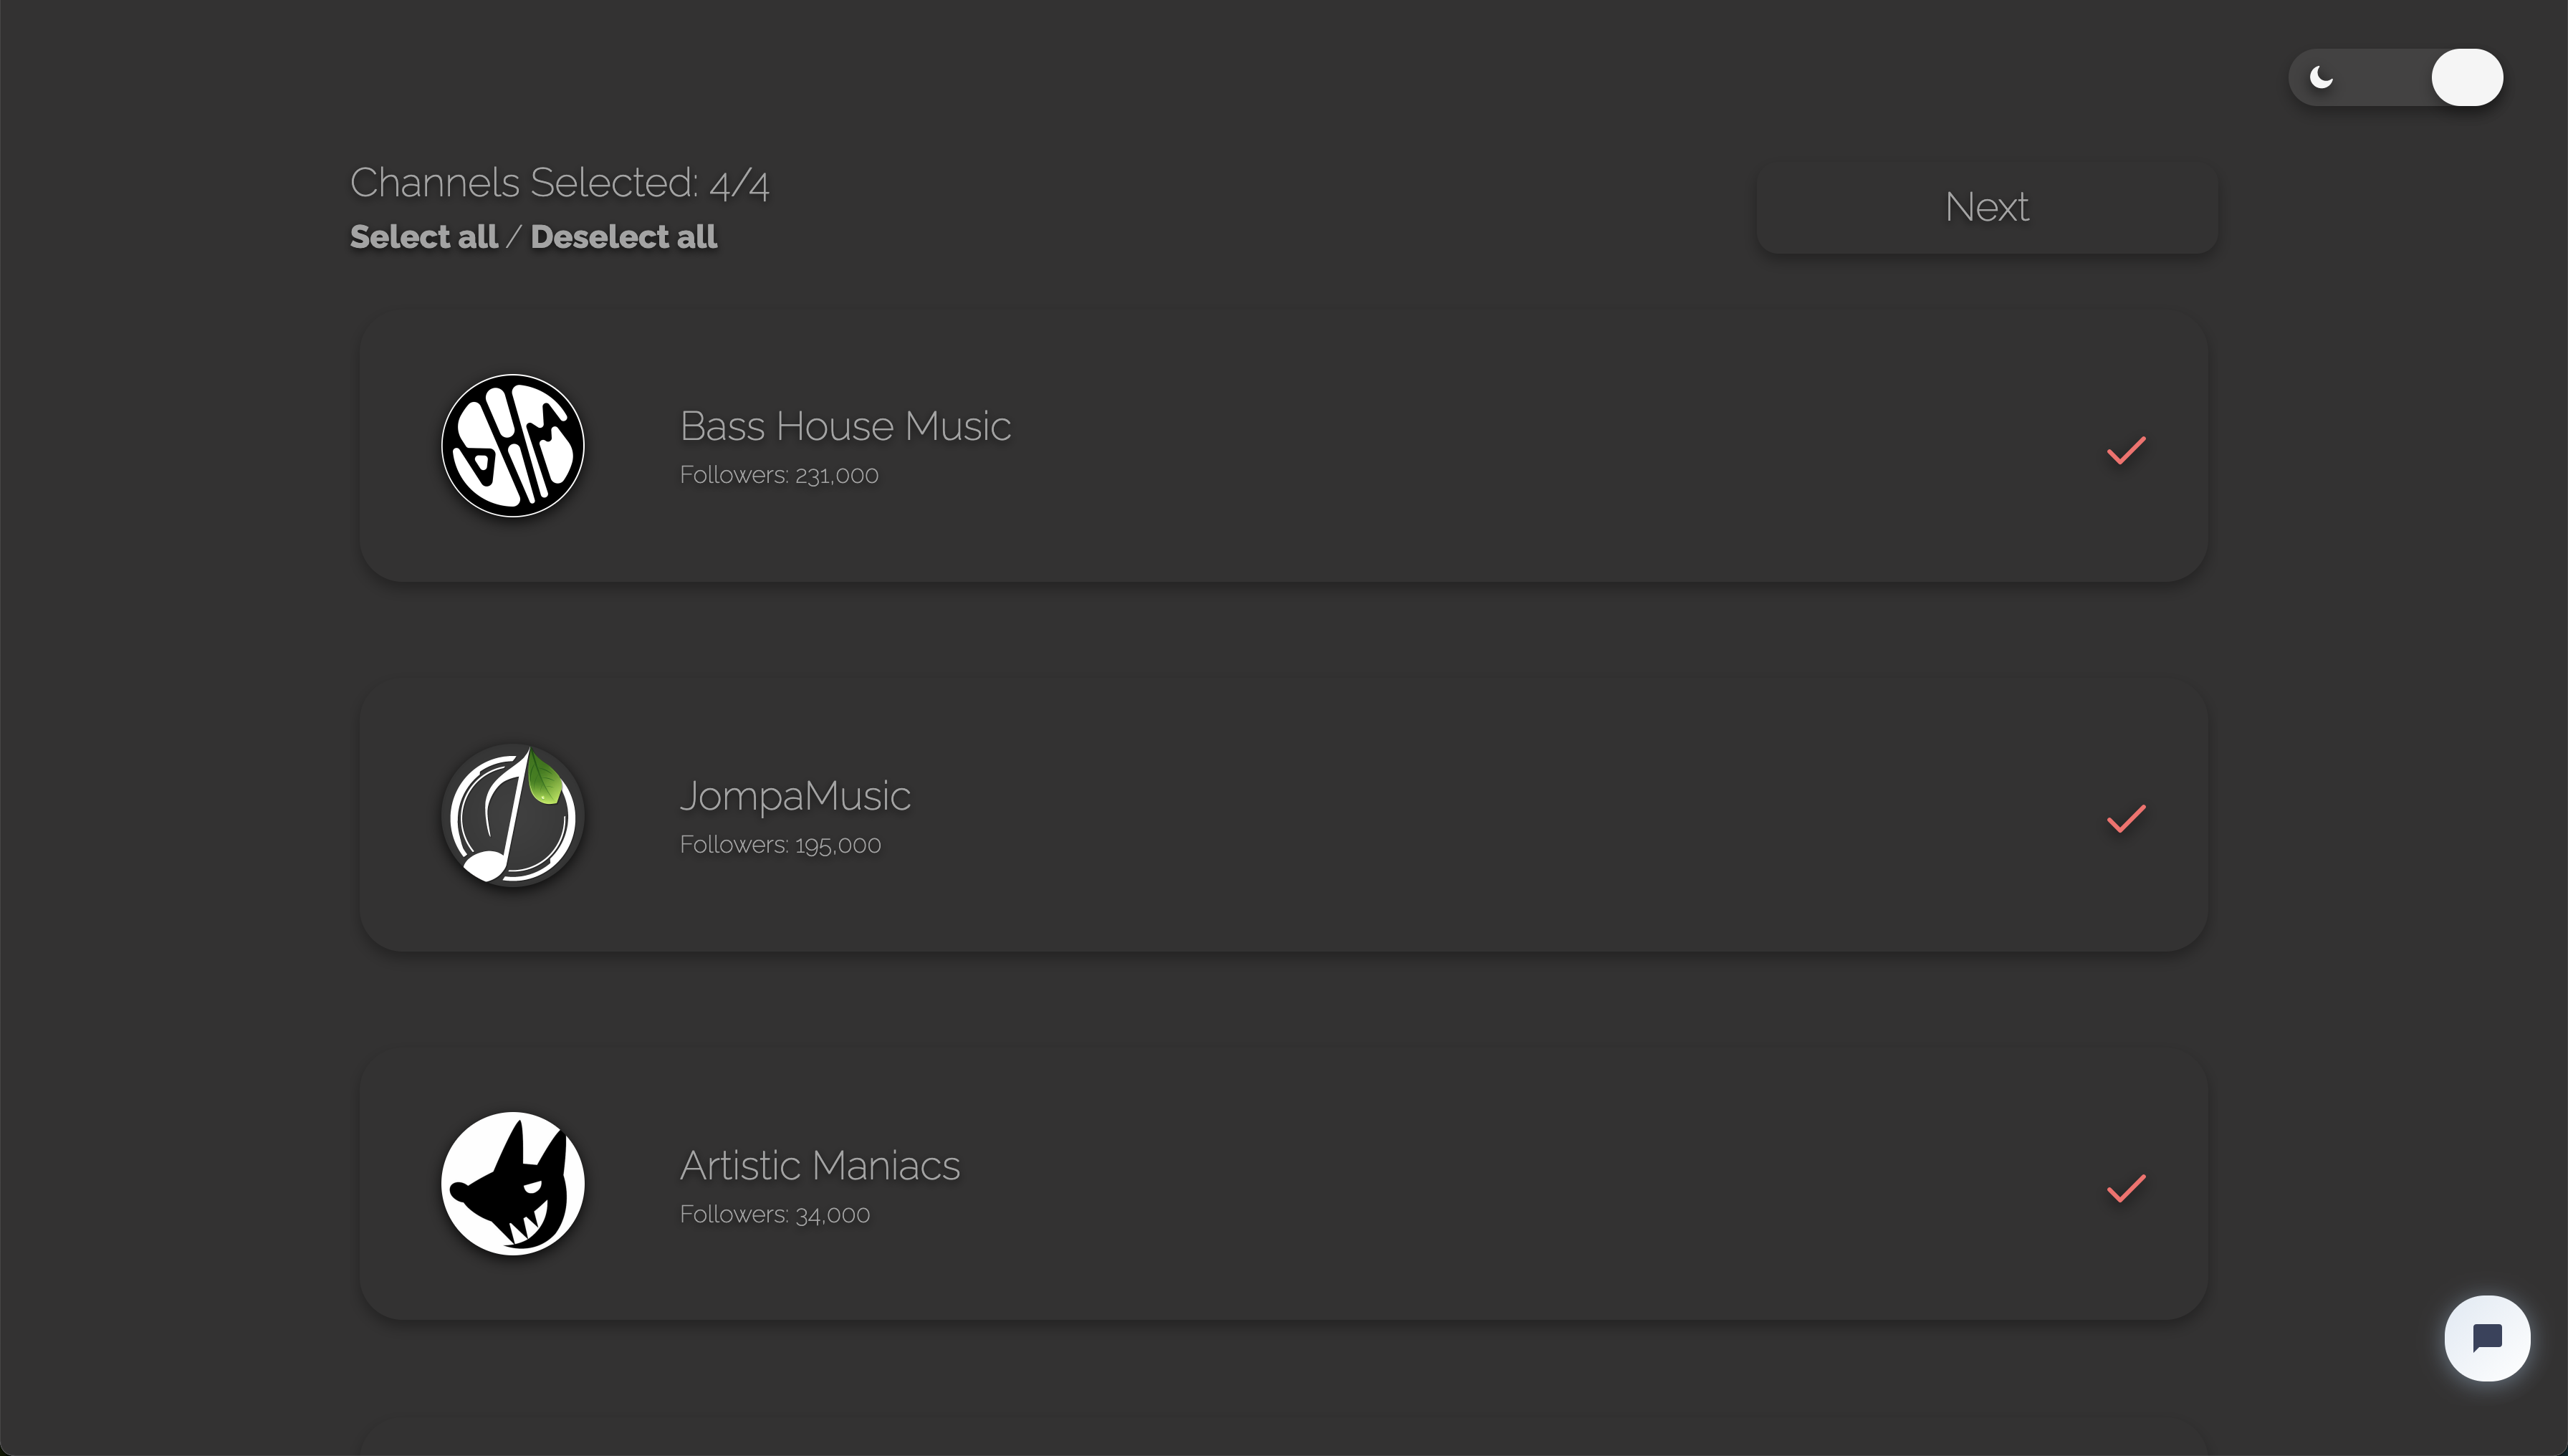Click the red checkmark beside JompaMusic

click(2126, 820)
